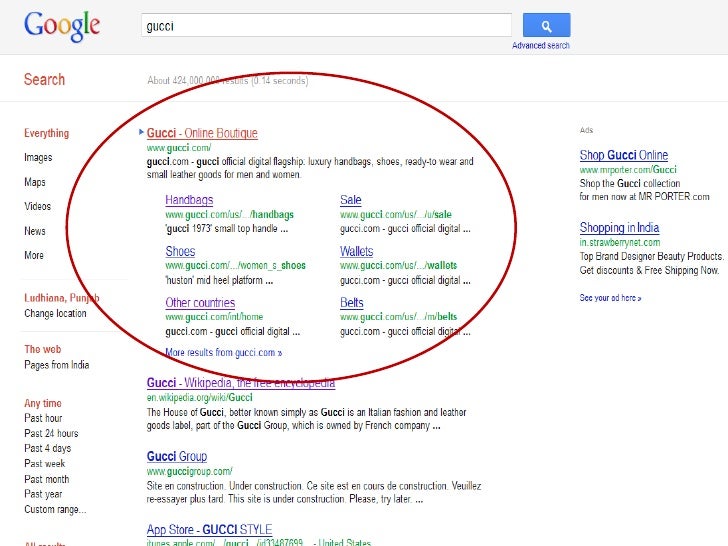This screenshot has width=728, height=546.
Task: Open the Shop Gucci Online ad
Action: [624, 155]
